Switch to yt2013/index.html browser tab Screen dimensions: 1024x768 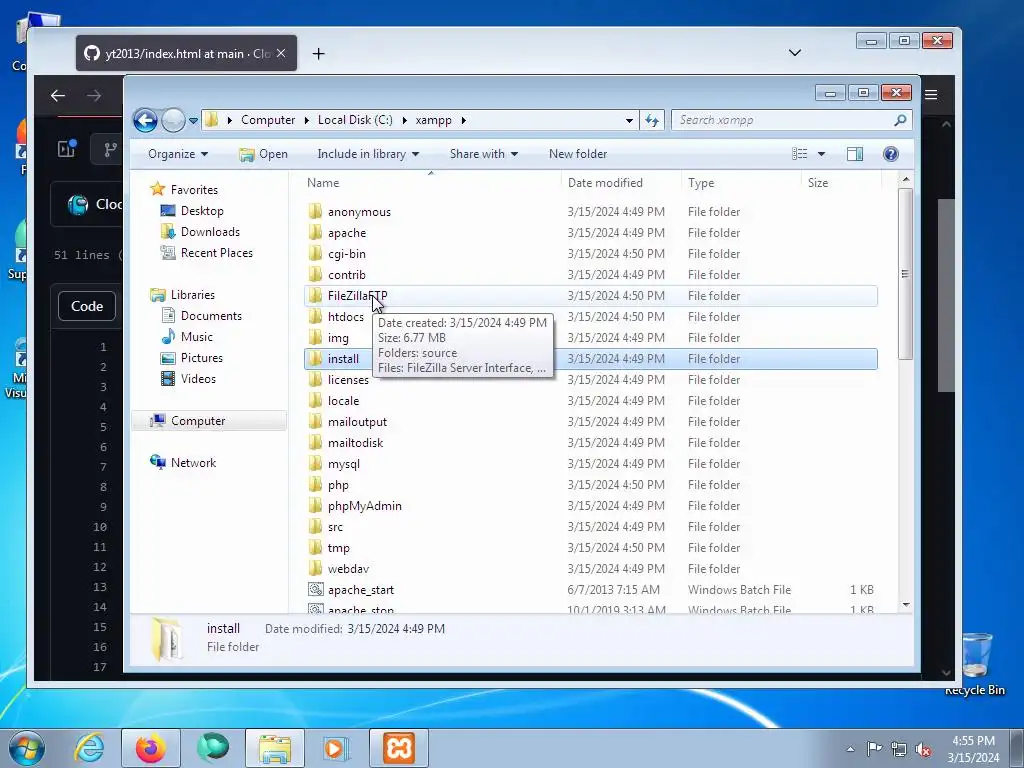pyautogui.click(x=186, y=54)
